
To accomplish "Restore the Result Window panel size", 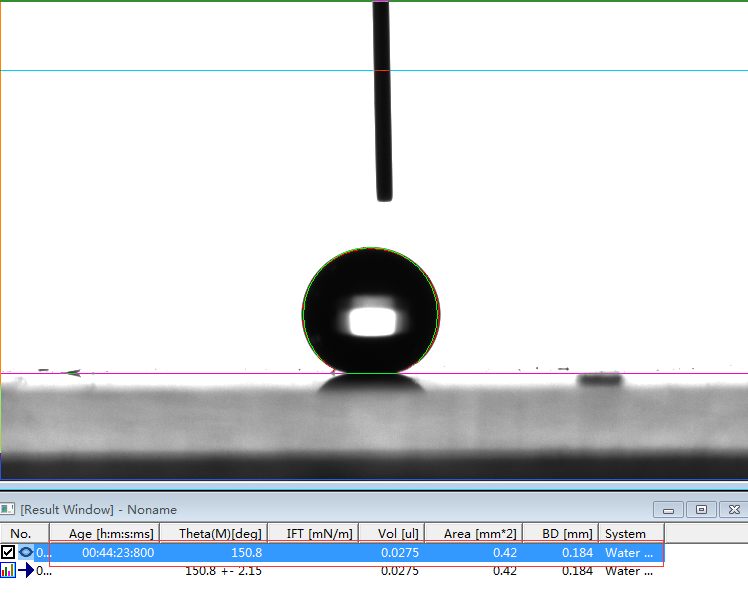I will [701, 510].
